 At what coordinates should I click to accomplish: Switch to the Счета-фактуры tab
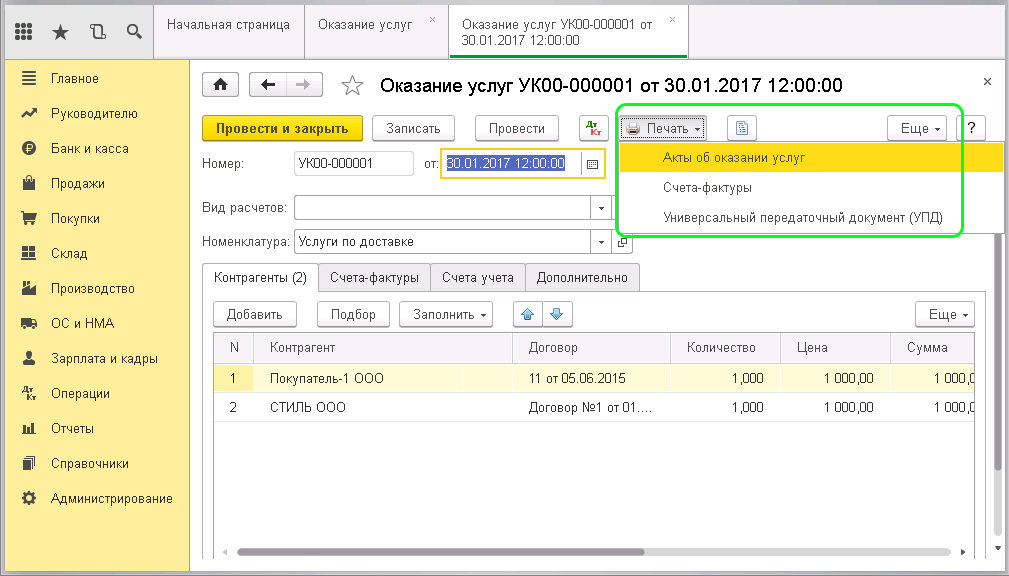coord(375,277)
